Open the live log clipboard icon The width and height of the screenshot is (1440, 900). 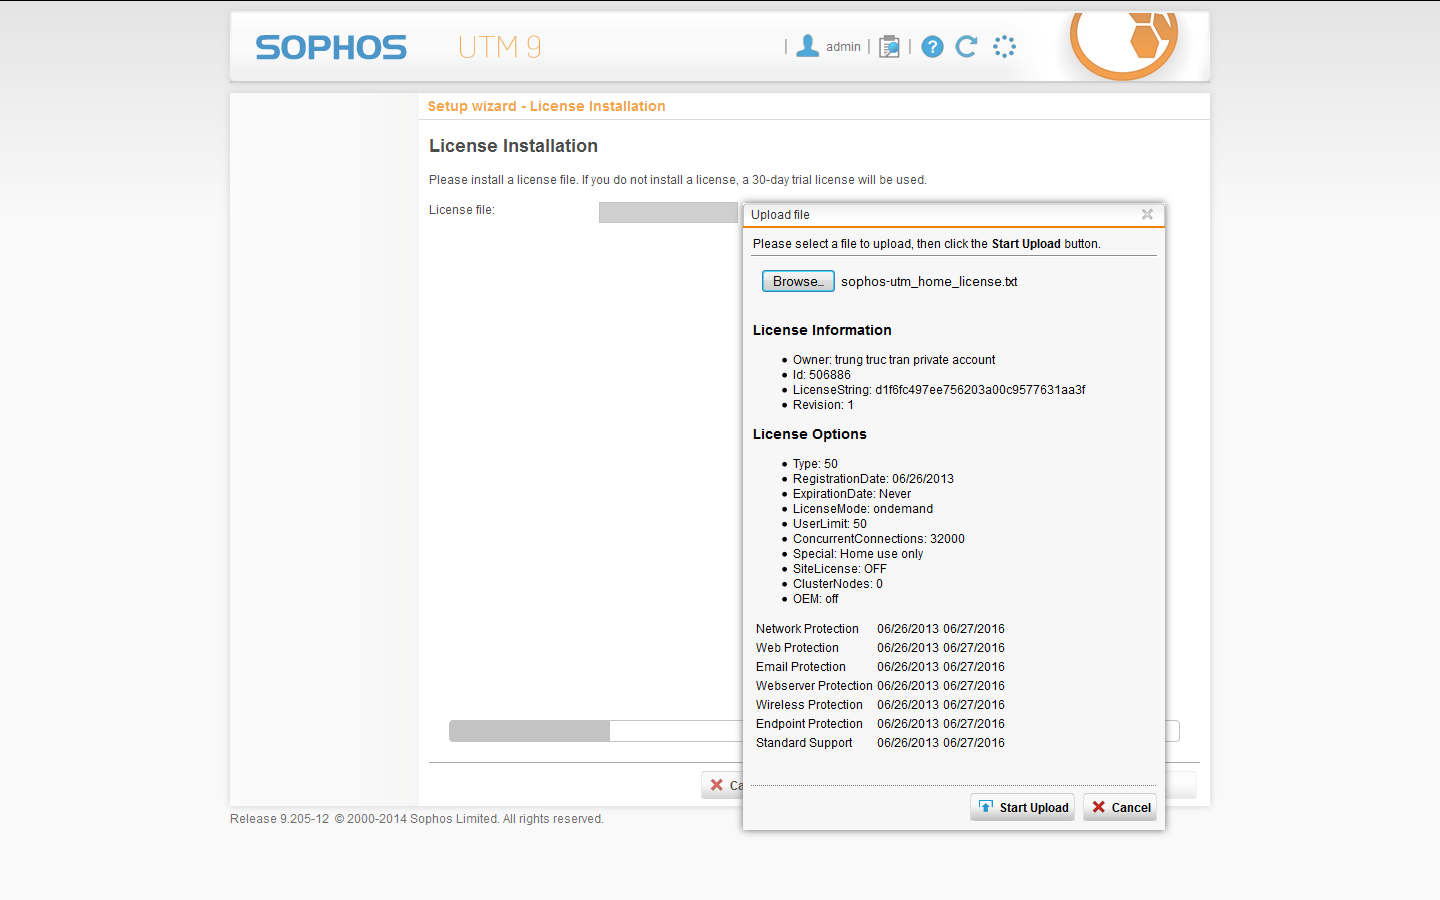pyautogui.click(x=889, y=47)
